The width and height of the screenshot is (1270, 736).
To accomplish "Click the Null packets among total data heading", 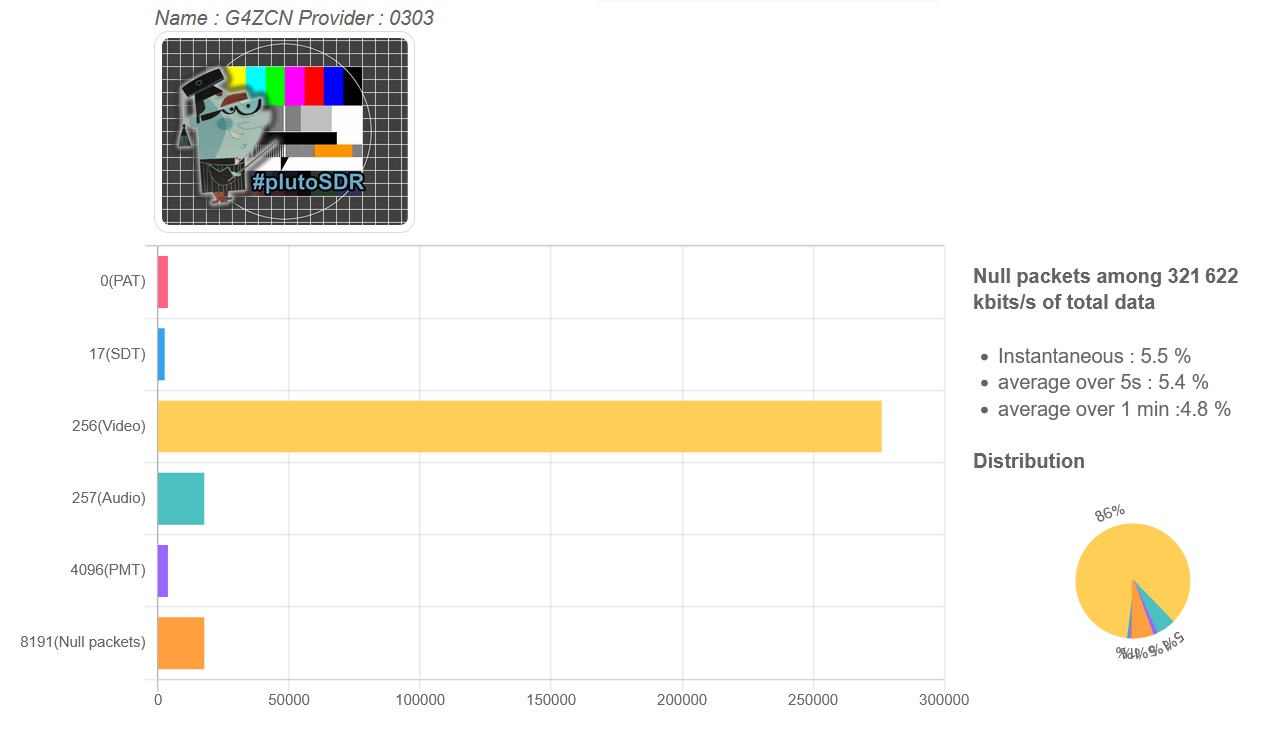I will pos(1105,289).
